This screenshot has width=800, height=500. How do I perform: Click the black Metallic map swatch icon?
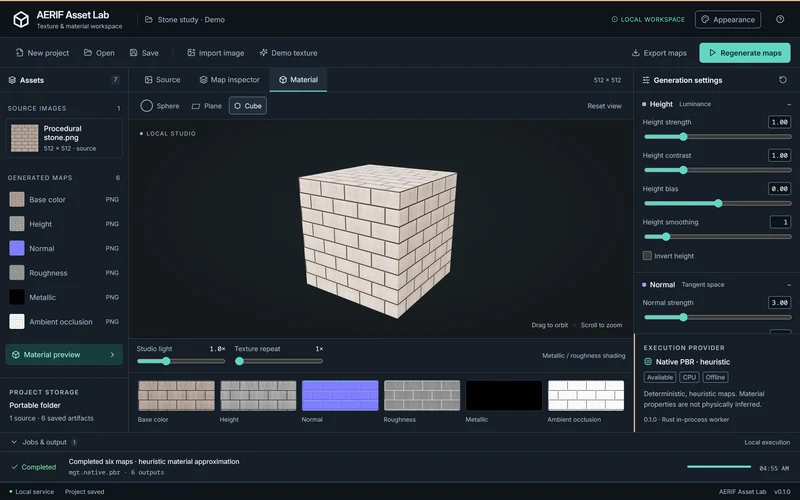tap(17, 297)
